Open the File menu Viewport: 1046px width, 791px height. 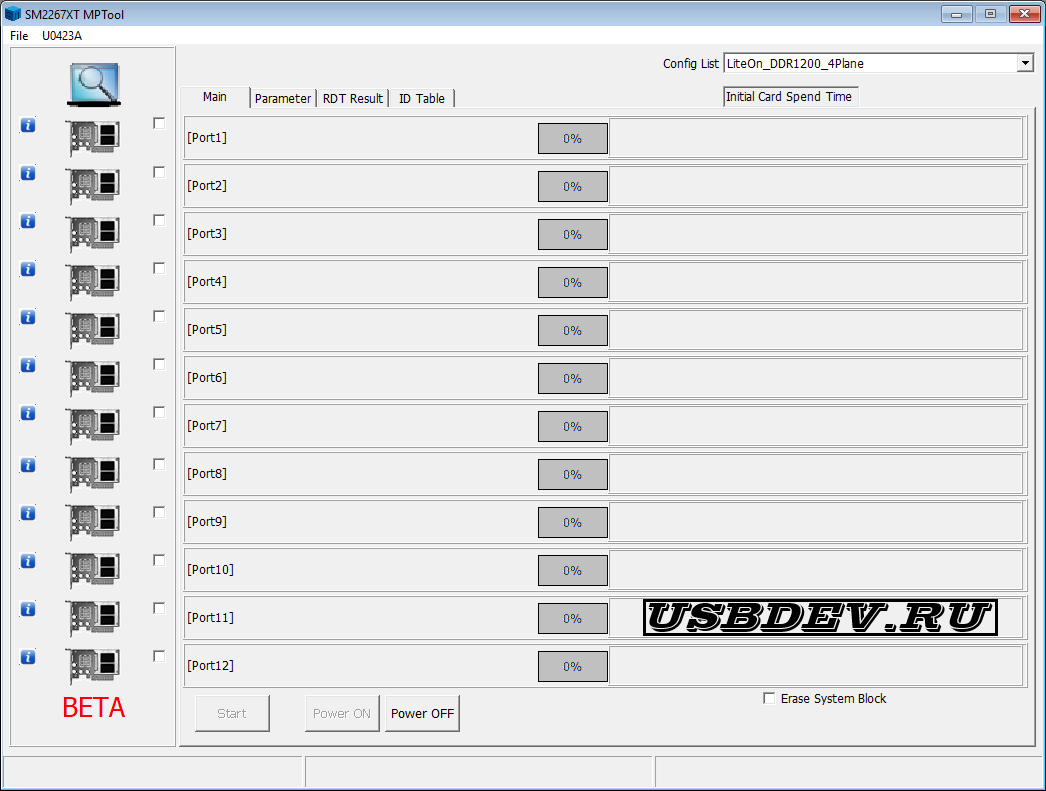(19, 35)
